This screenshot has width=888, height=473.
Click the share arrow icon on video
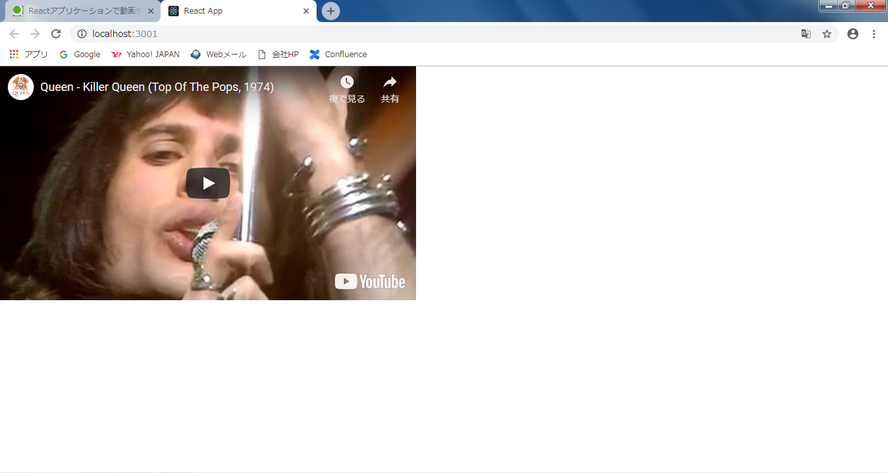tap(390, 82)
